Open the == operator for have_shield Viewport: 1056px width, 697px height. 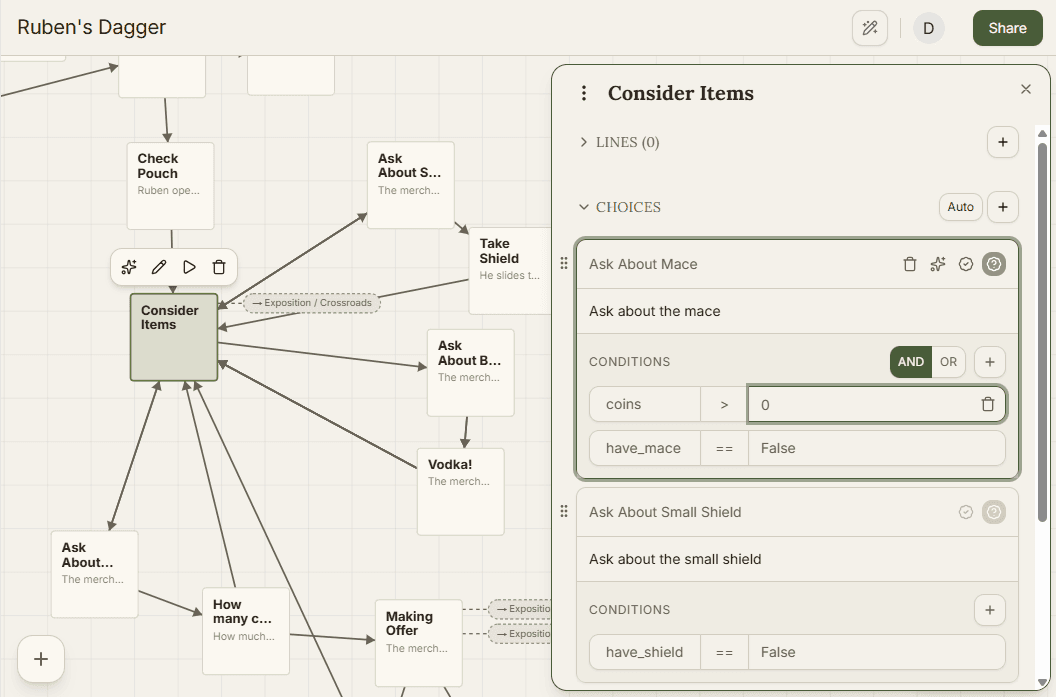(x=724, y=653)
